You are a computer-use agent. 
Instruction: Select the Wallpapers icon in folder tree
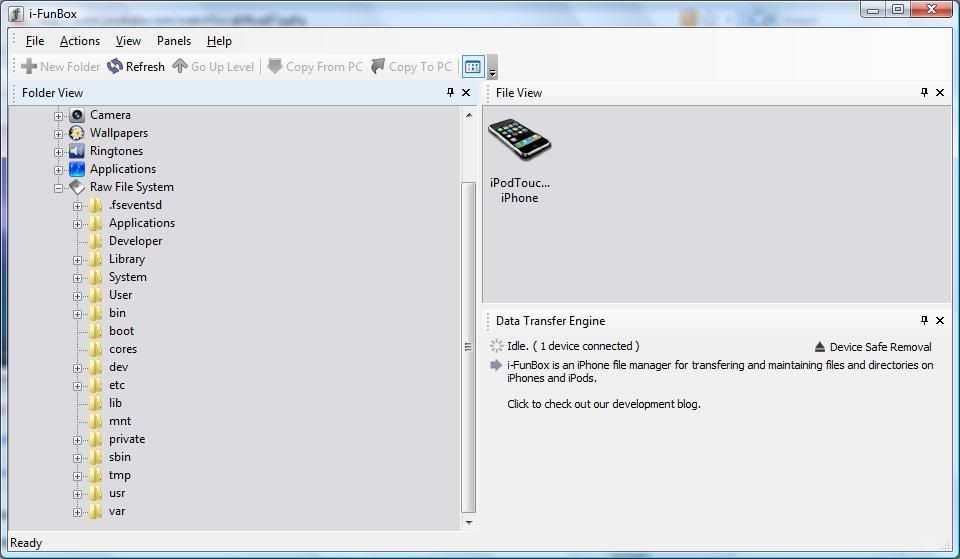(77, 133)
